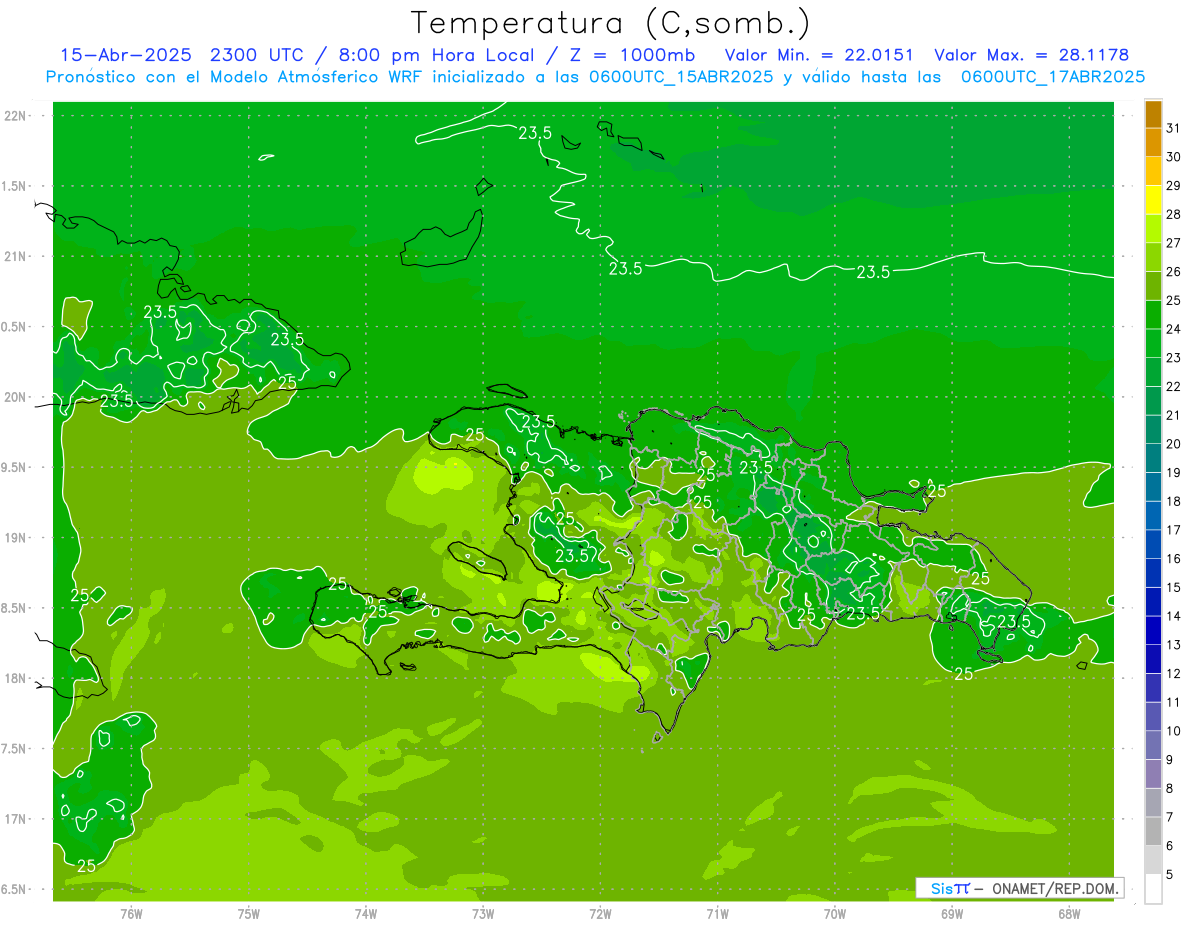Click the "22N" latitude axis label

click(15, 115)
